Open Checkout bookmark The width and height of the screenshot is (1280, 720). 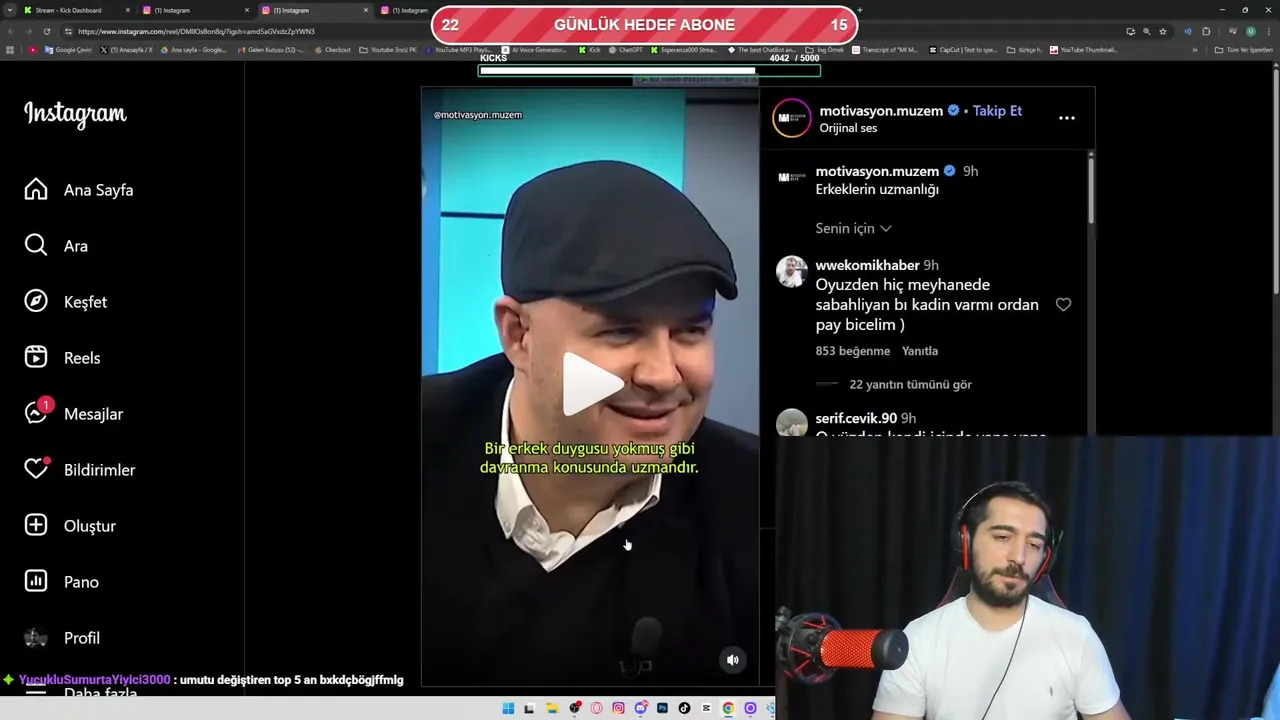coord(333,50)
